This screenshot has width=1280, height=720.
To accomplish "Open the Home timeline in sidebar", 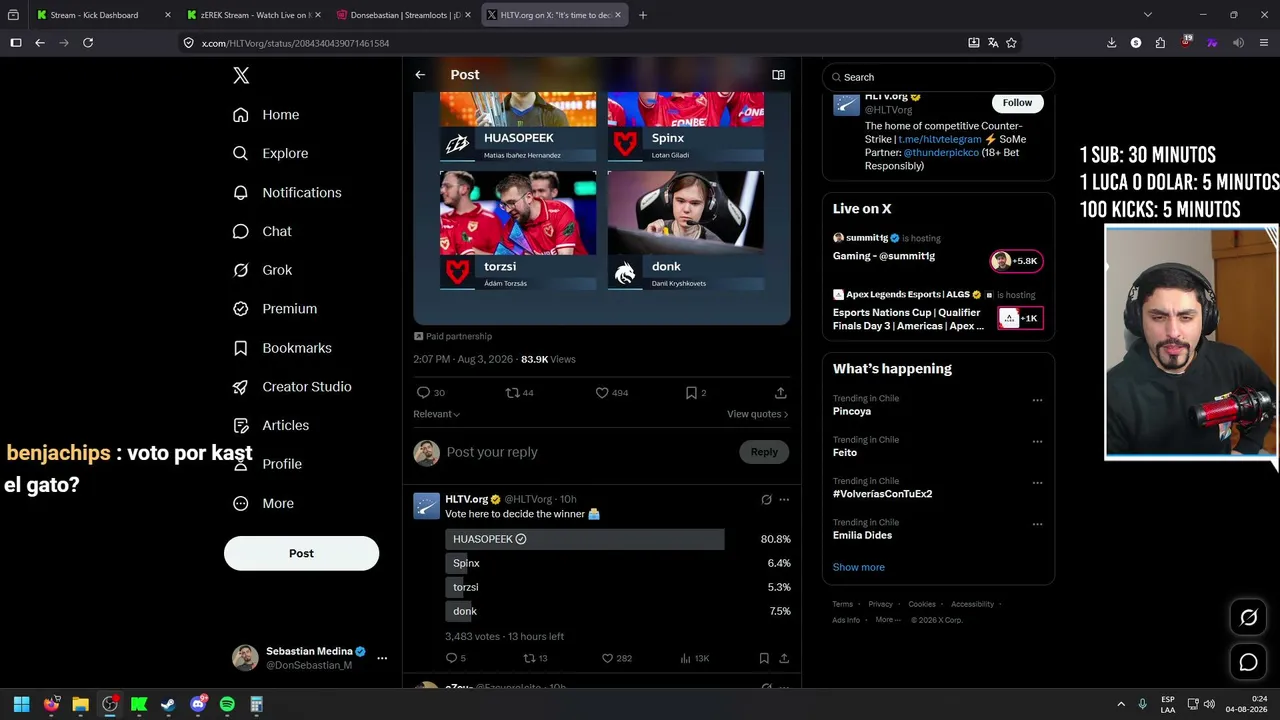I will (x=266, y=115).
